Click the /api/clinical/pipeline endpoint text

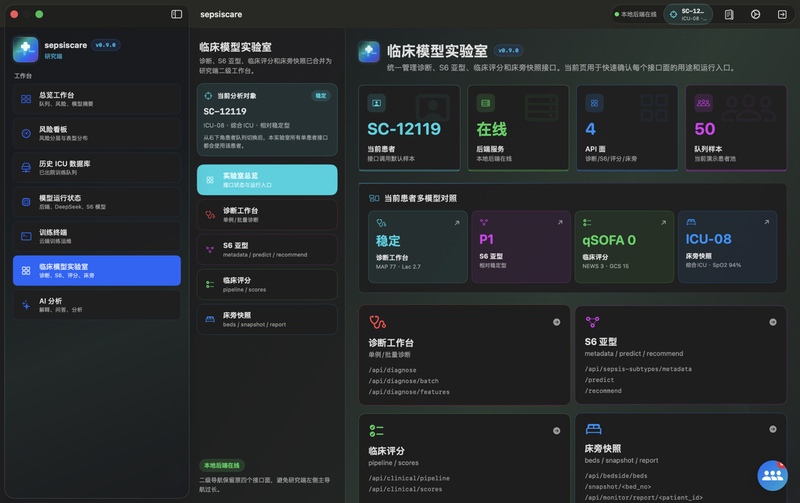[409, 479]
